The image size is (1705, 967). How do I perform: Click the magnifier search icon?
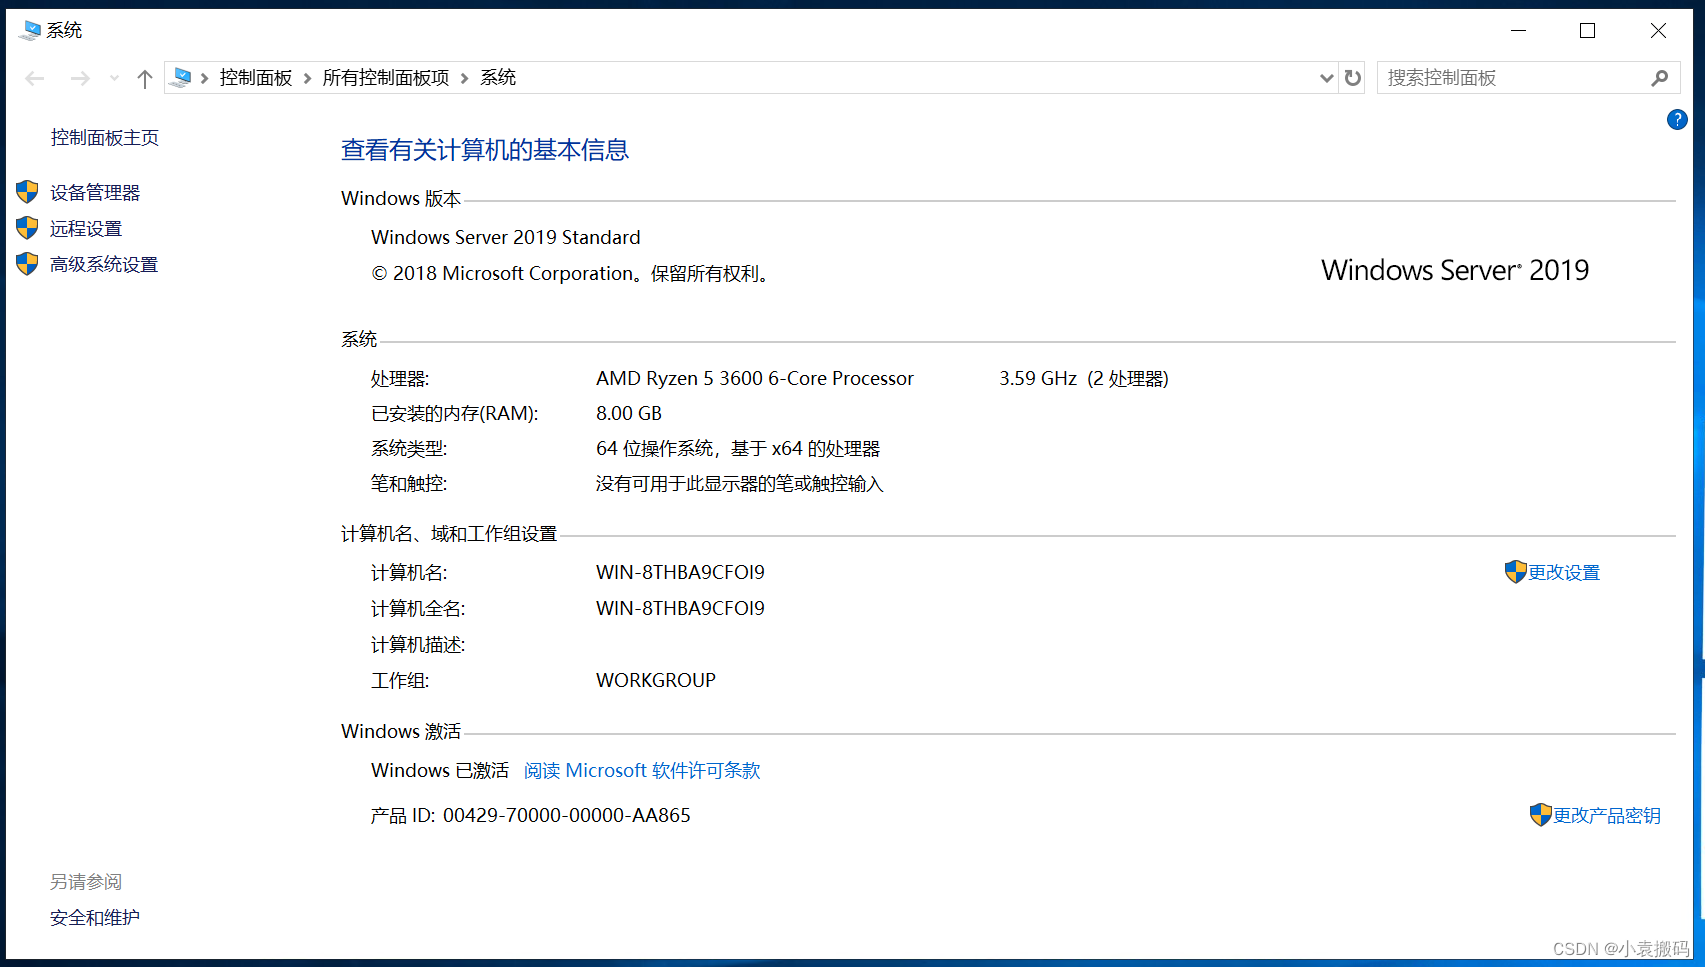click(x=1660, y=78)
